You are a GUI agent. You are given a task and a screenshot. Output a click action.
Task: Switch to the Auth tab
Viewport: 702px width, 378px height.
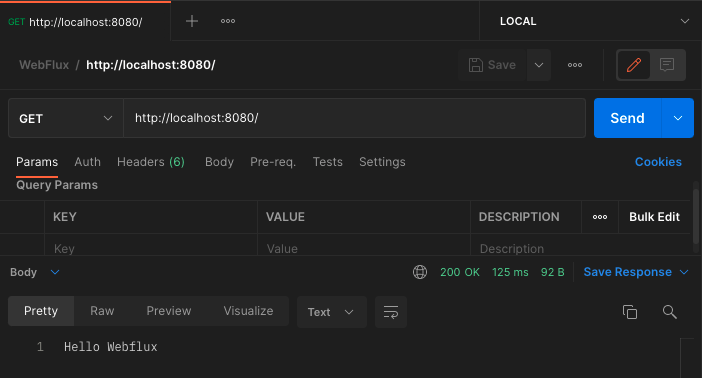(87, 162)
